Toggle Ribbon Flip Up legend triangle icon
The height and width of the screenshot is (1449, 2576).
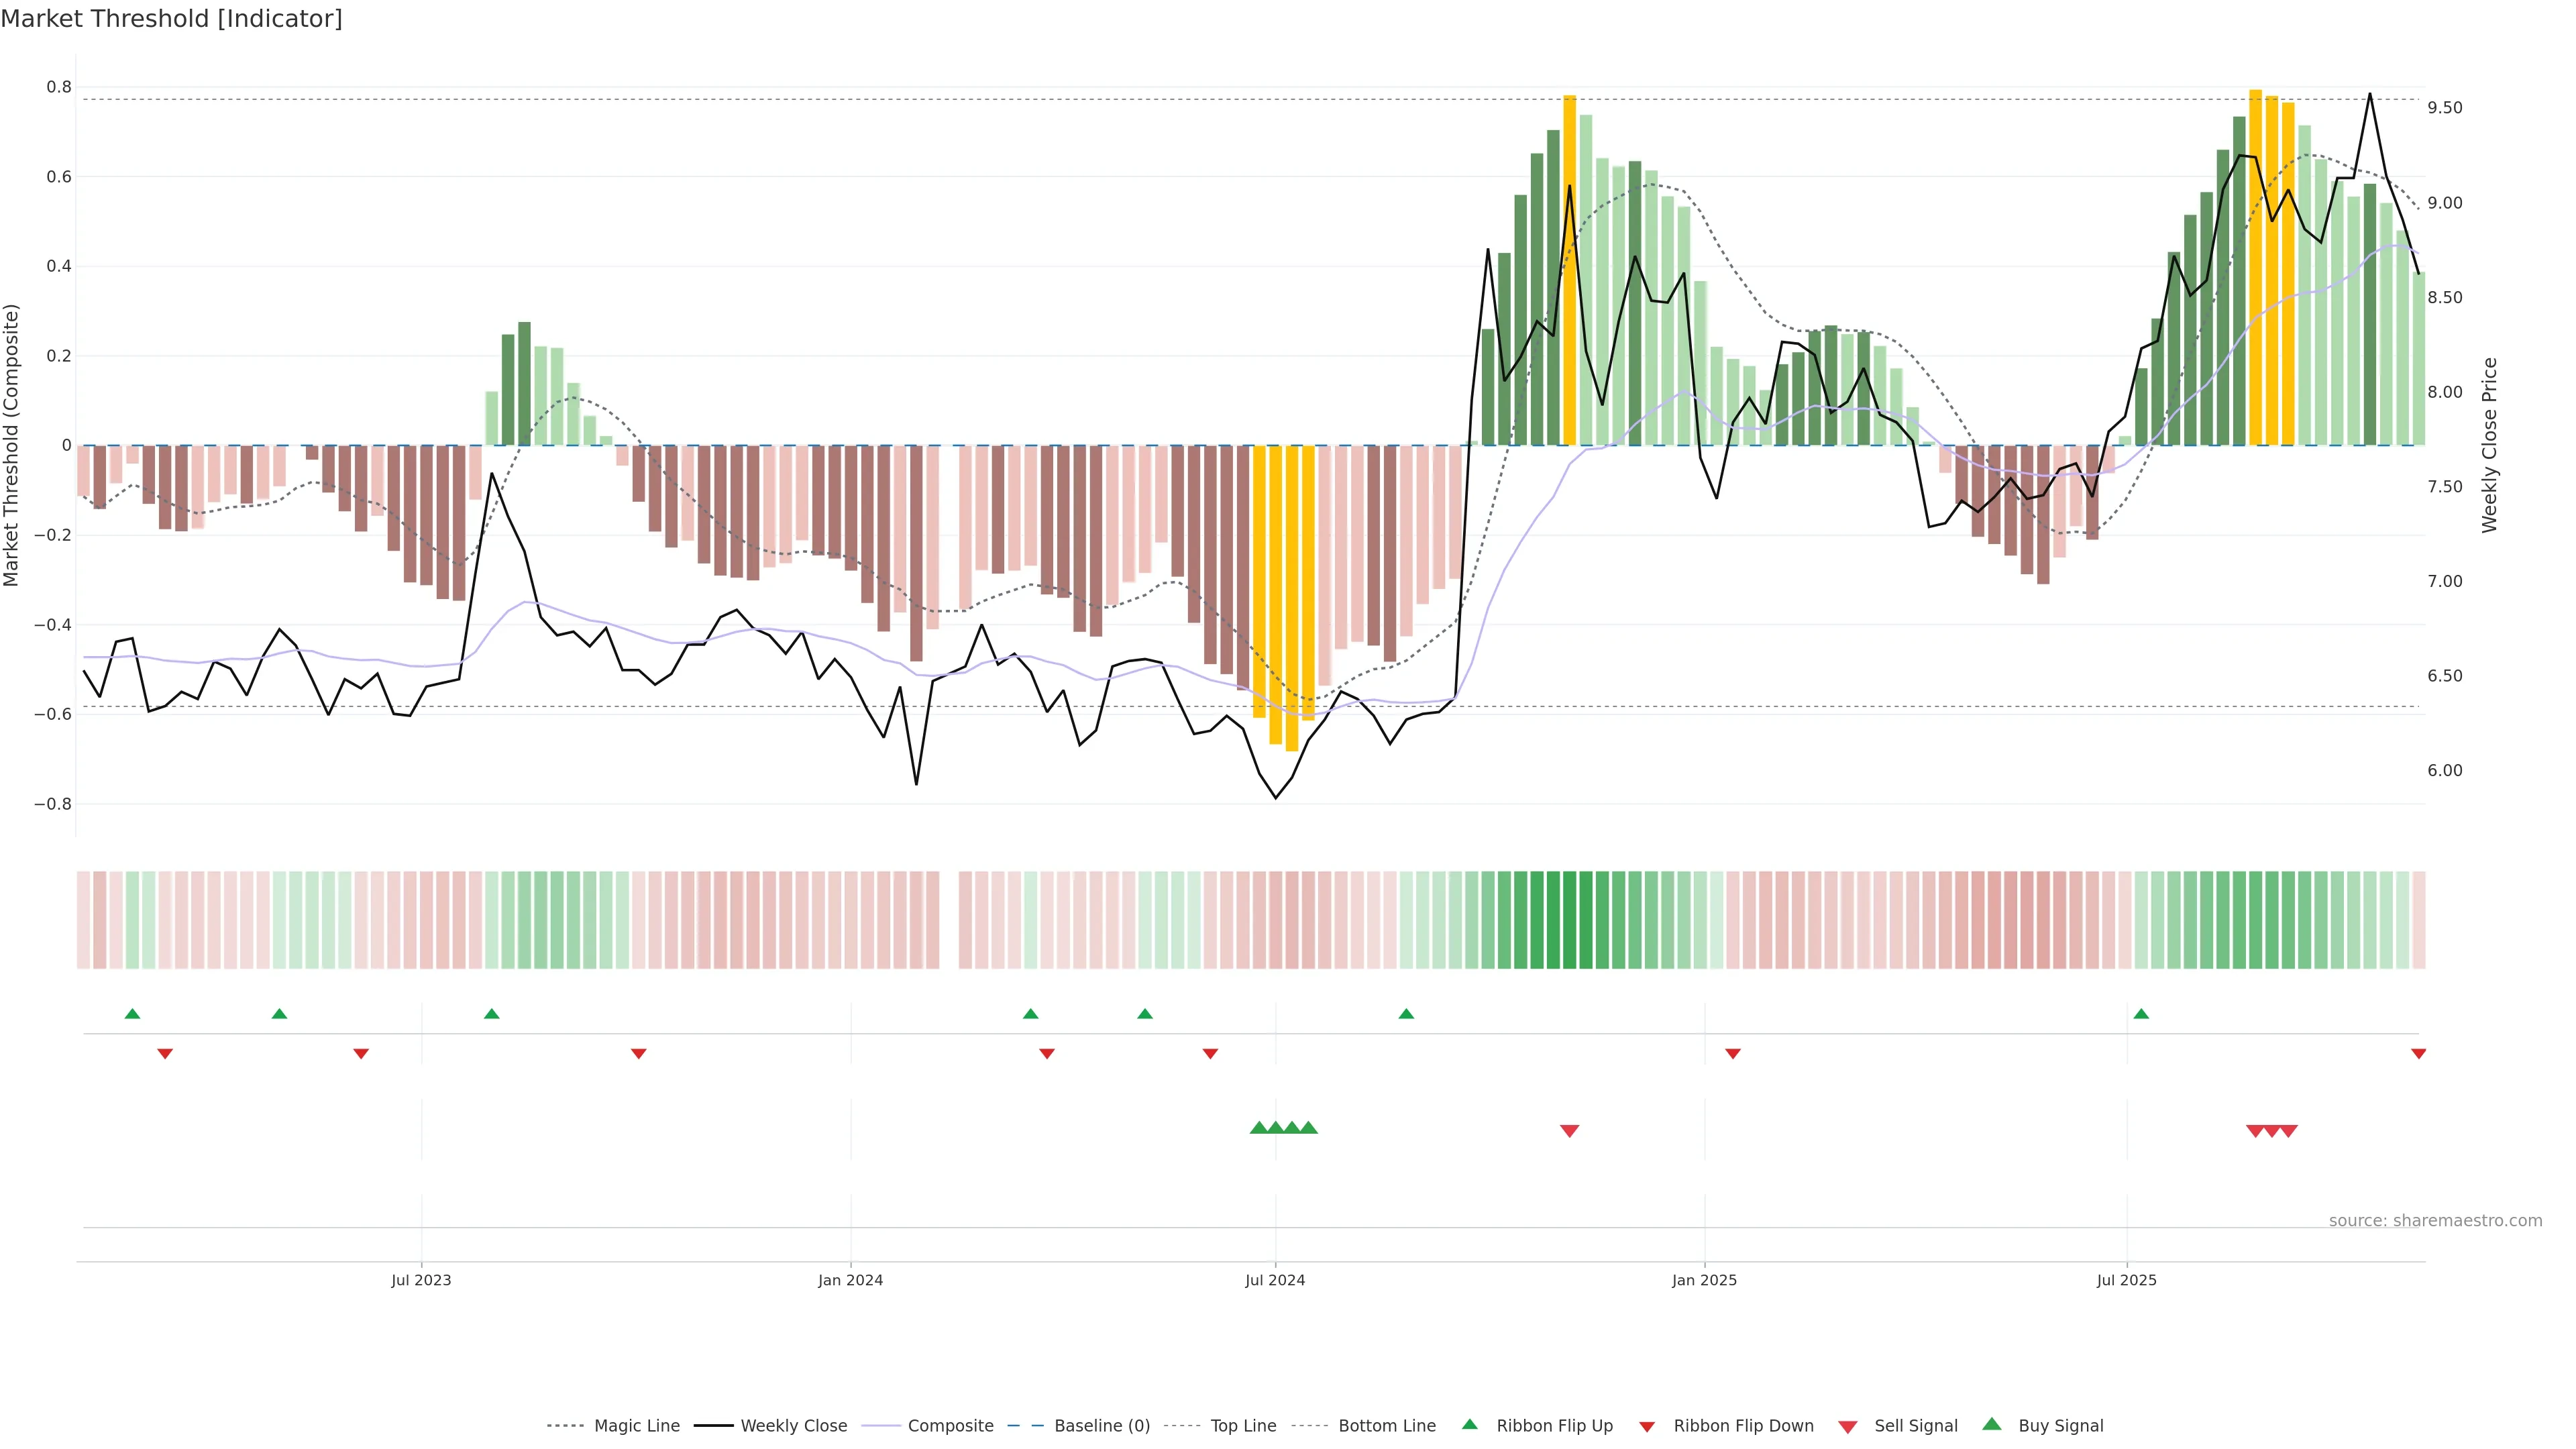pyautogui.click(x=1469, y=1424)
